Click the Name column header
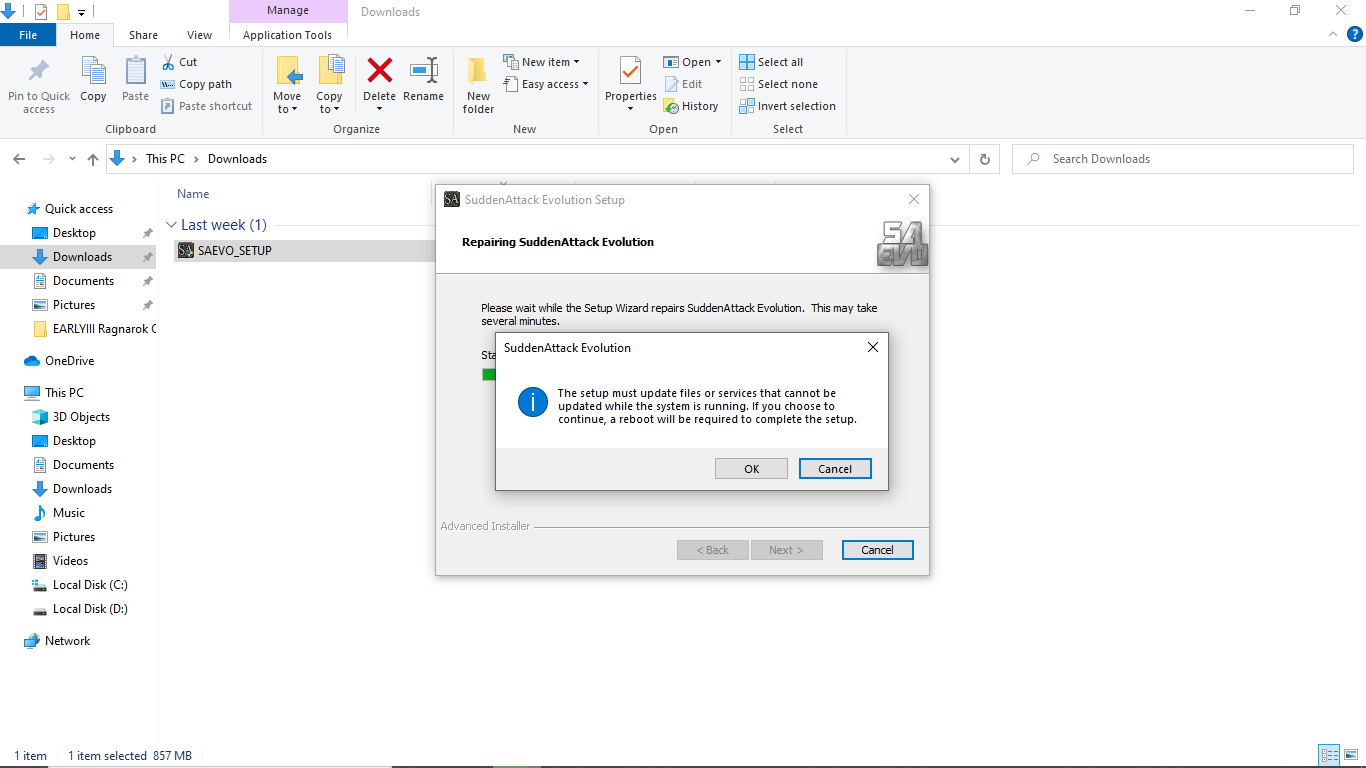This screenshot has height=768, width=1366. (x=193, y=194)
